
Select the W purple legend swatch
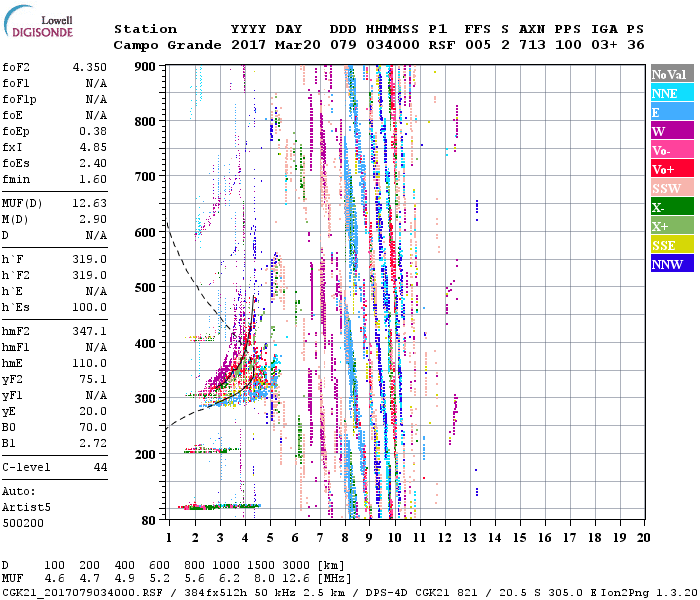pos(672,131)
